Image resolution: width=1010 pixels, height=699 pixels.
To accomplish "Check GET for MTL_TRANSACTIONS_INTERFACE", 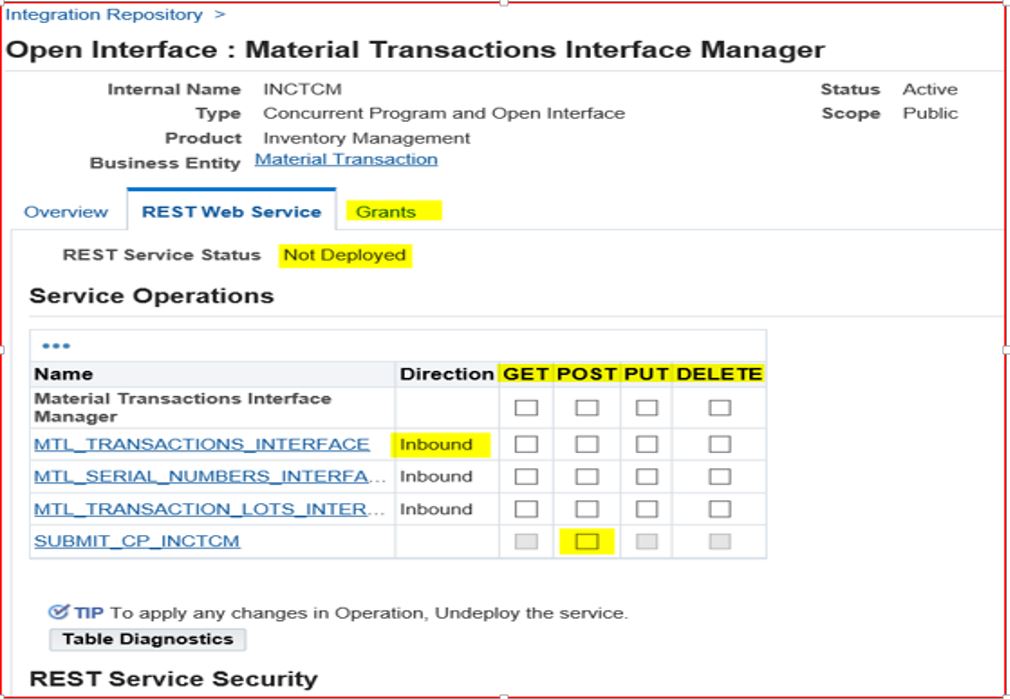I will (x=526, y=444).
